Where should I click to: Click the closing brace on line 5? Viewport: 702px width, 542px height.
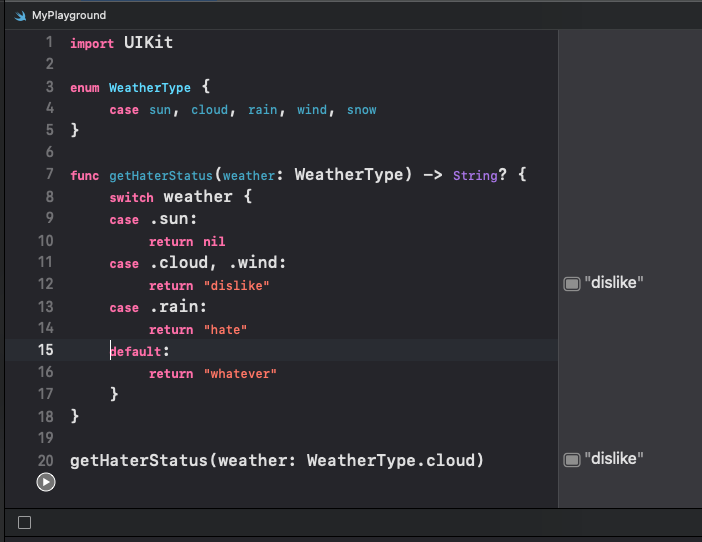(x=75, y=130)
